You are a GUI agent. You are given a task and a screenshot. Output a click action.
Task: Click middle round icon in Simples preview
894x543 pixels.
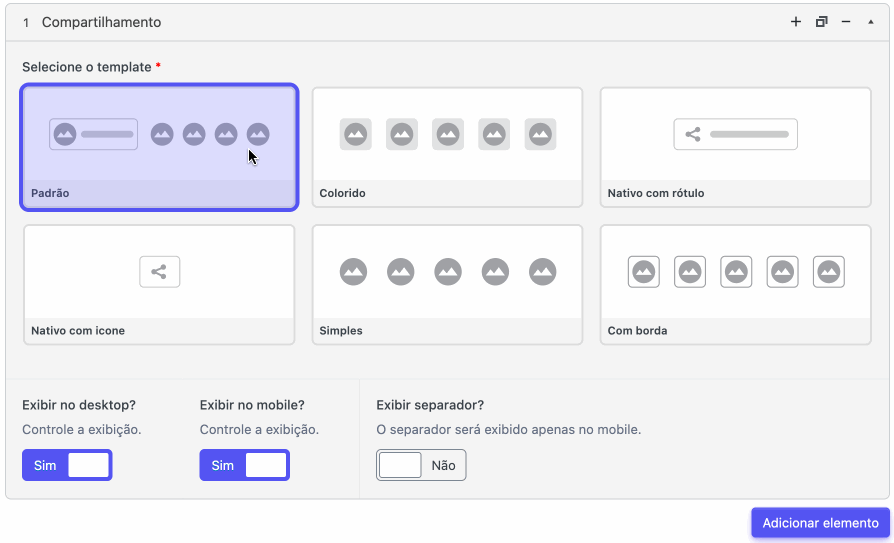point(448,272)
